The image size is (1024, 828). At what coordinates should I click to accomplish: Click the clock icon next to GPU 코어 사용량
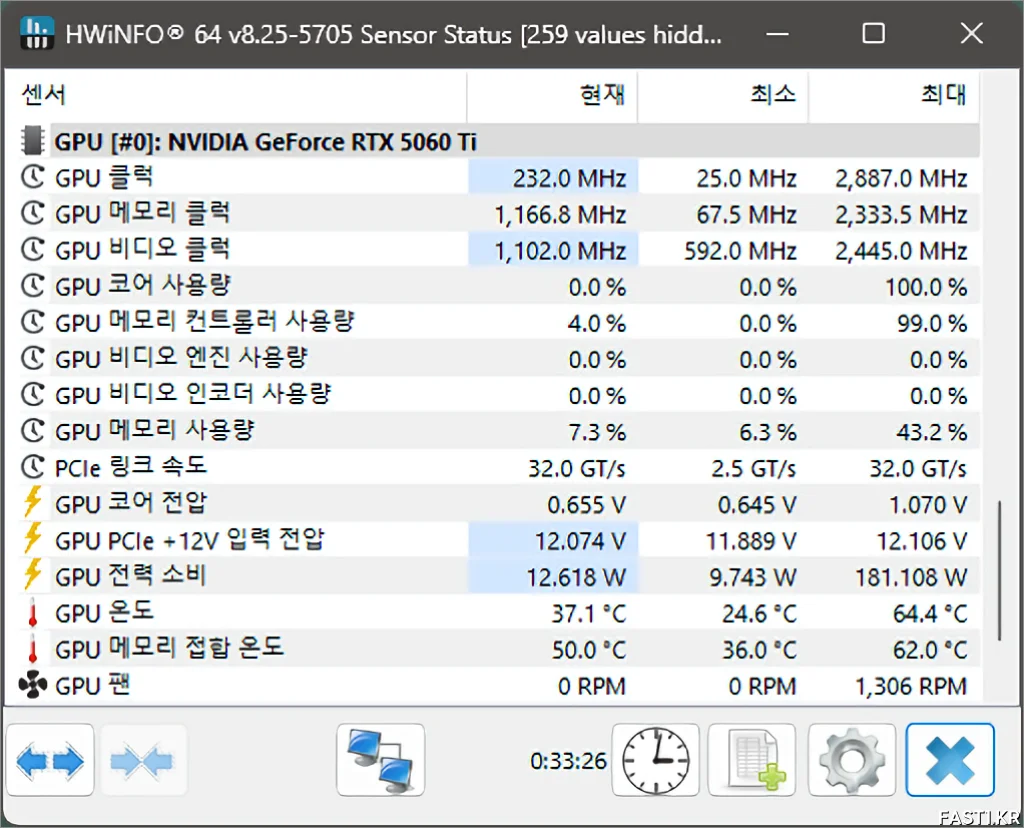pyautogui.click(x=33, y=286)
